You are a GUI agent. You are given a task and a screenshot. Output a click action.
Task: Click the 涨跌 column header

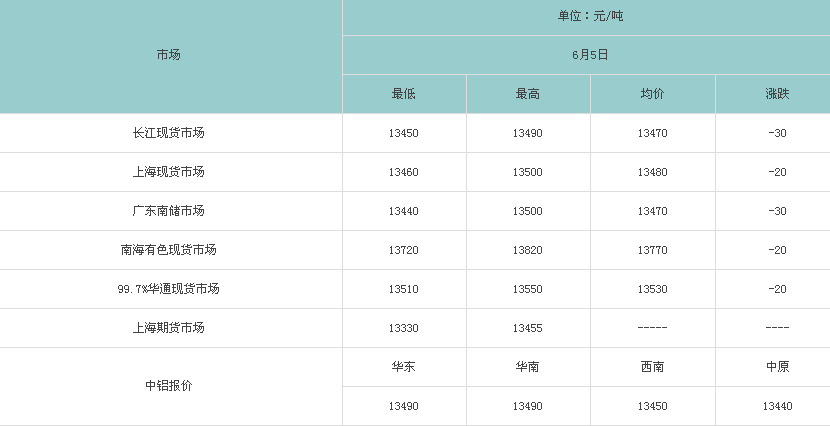(x=777, y=94)
